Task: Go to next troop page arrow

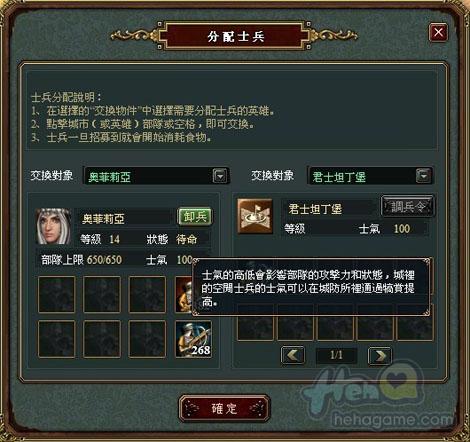Action: tap(380, 356)
